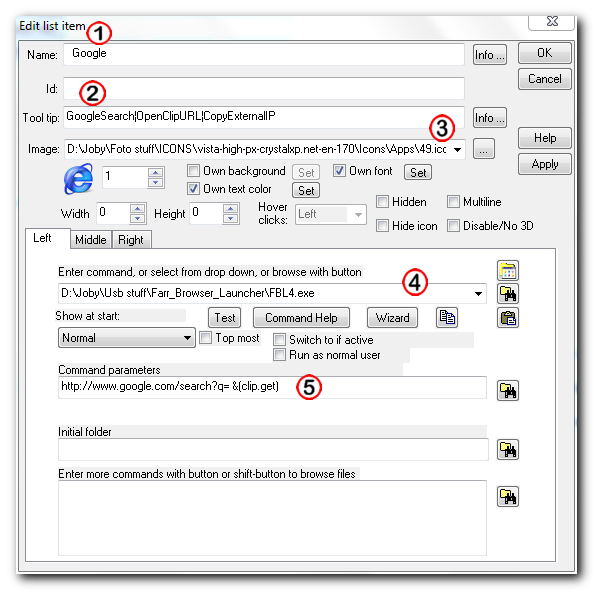The height and width of the screenshot is (591, 594).
Task: Browse for Initial folder
Action: 508,450
